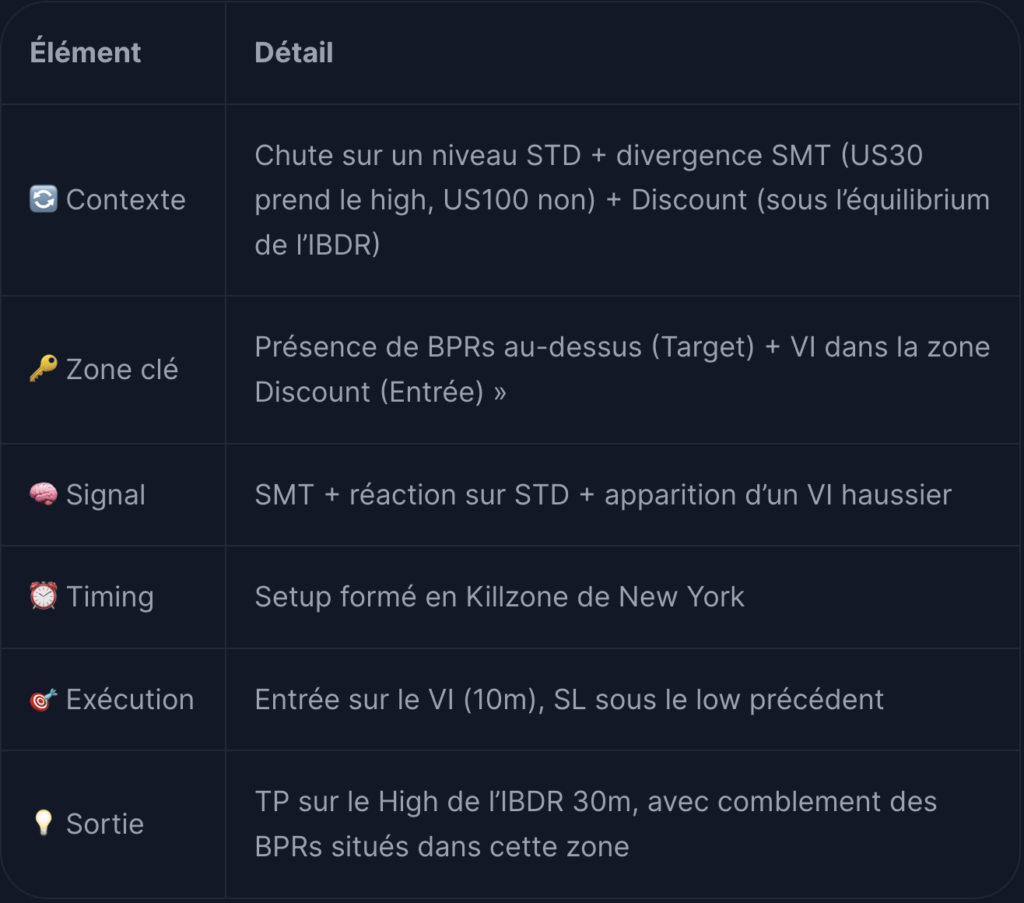Select the Sortie row label
1024x903 pixels.
[104, 824]
